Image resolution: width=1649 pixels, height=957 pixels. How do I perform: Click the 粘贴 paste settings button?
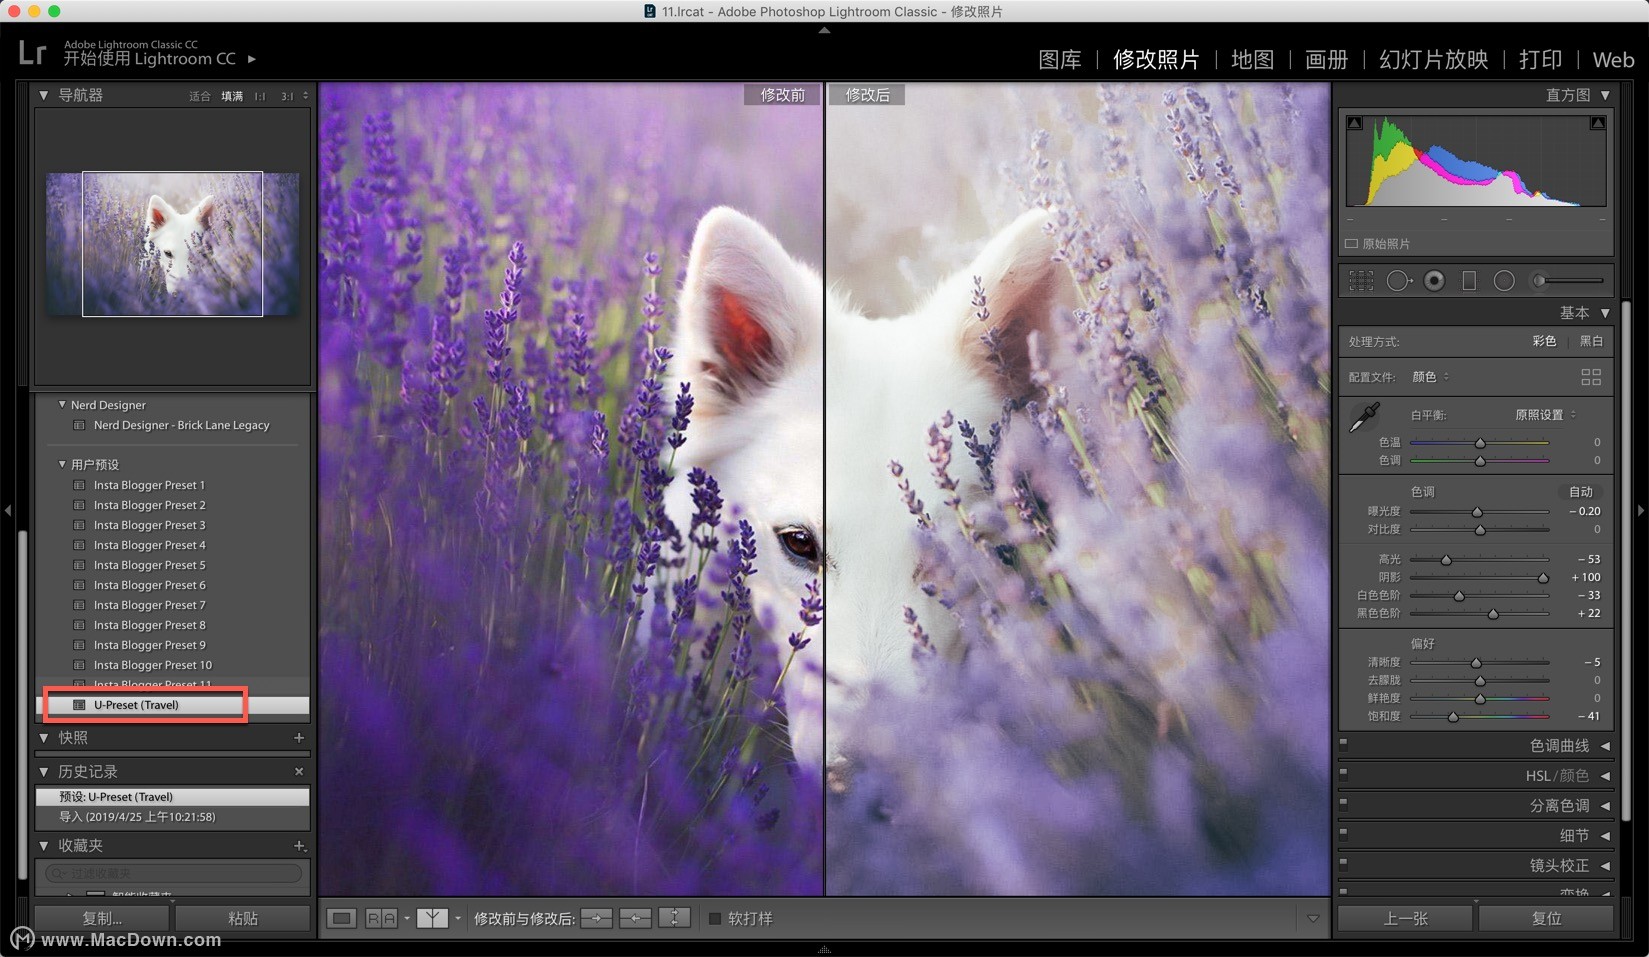243,918
